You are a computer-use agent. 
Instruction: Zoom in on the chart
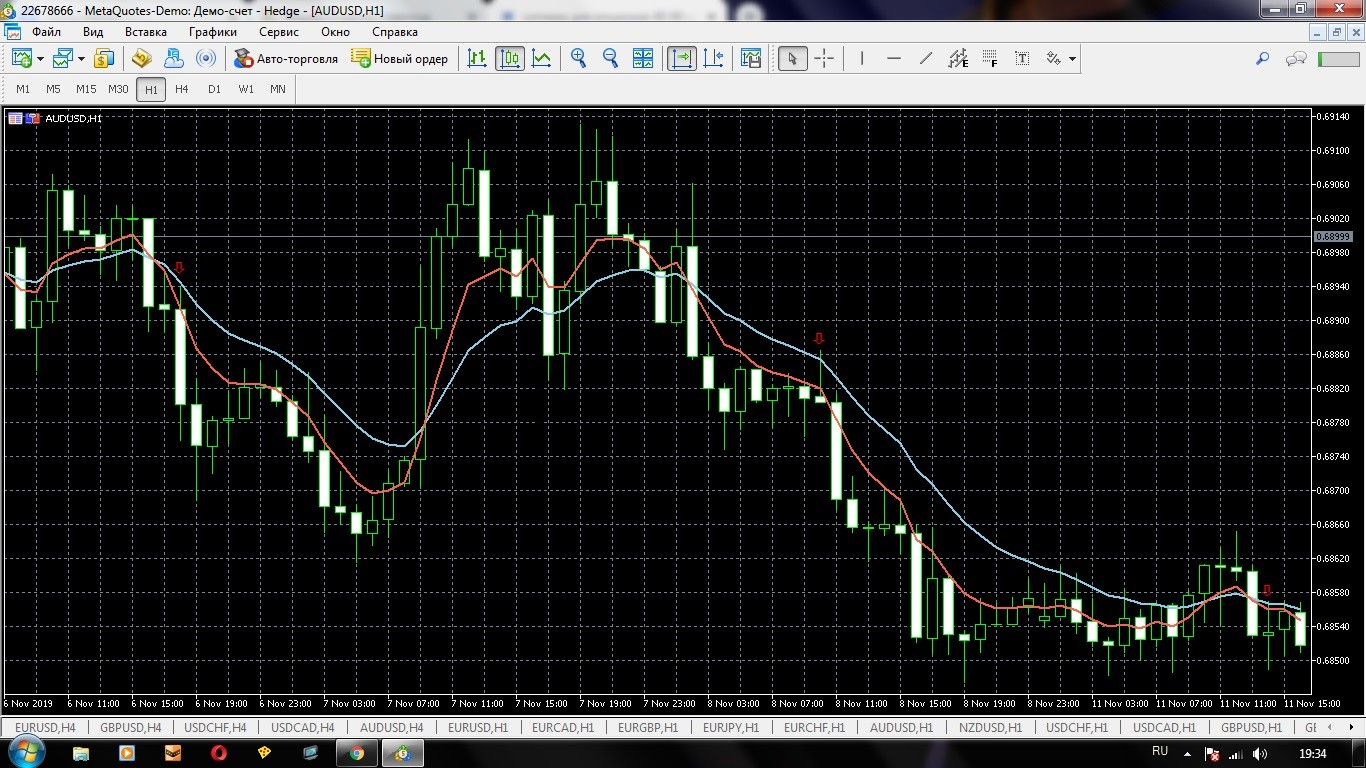tap(578, 59)
